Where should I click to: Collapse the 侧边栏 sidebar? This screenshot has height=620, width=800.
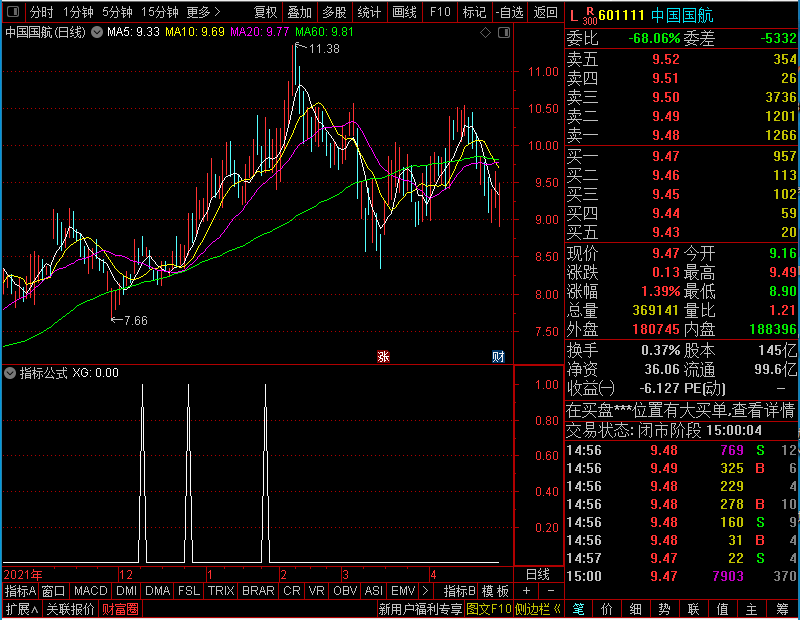coord(538,609)
